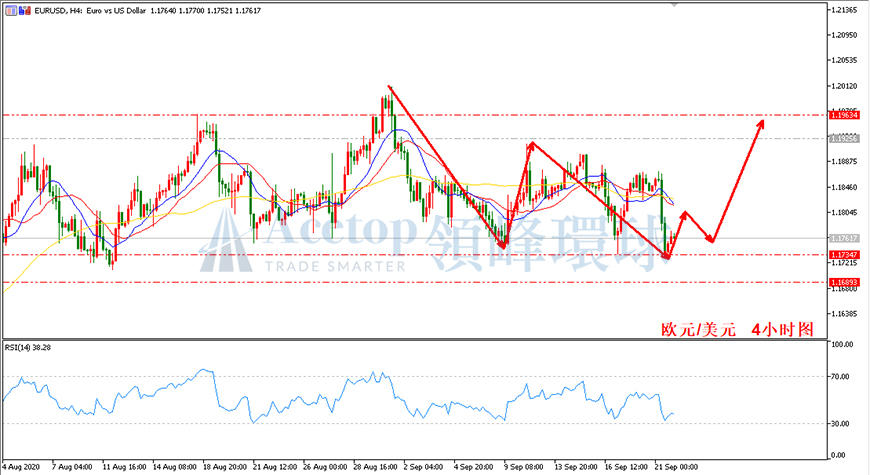The width and height of the screenshot is (870, 475).
Task: Click the '7 Aug 04:00' date label
Action: [x=72, y=467]
